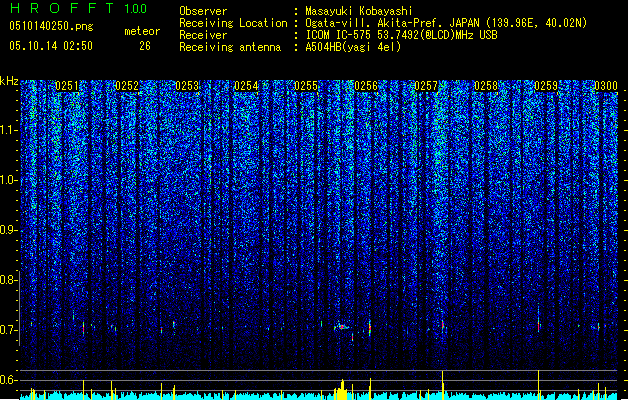This screenshot has height=400, width=629.
Task: Click the 0257 time marker
Action: coord(426,86)
